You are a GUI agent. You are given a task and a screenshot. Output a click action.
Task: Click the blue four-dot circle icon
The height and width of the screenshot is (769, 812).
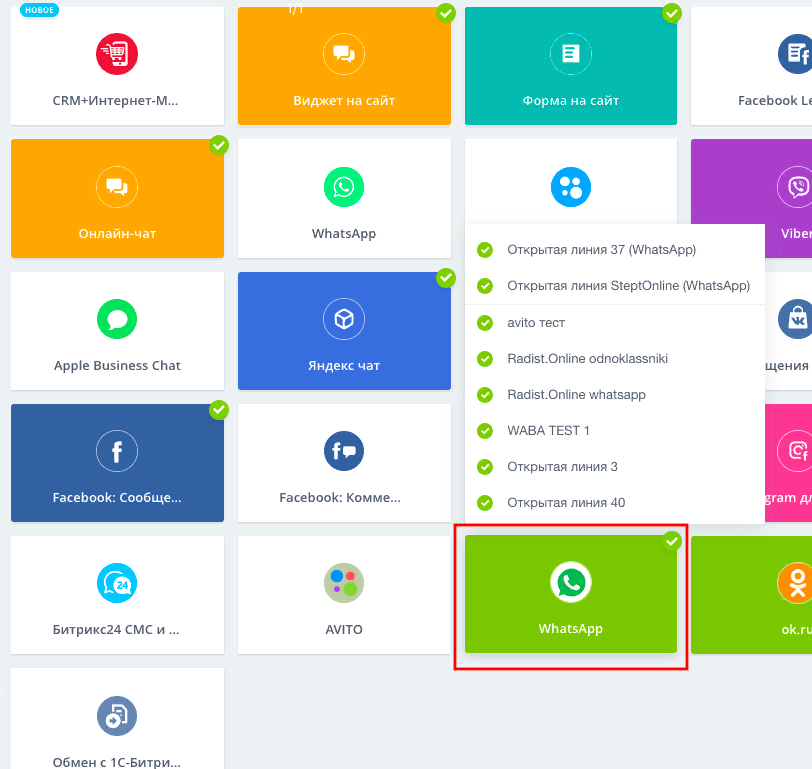571,187
